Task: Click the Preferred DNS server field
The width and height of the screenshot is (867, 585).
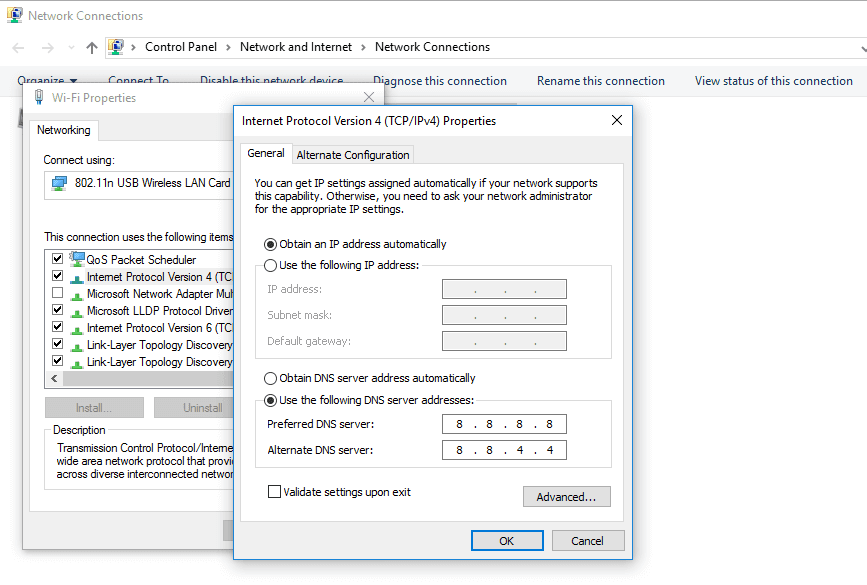Action: point(504,424)
